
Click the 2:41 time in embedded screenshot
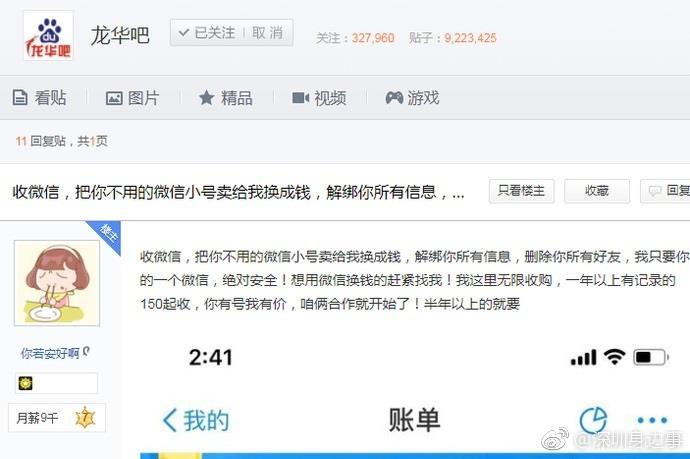(210, 357)
